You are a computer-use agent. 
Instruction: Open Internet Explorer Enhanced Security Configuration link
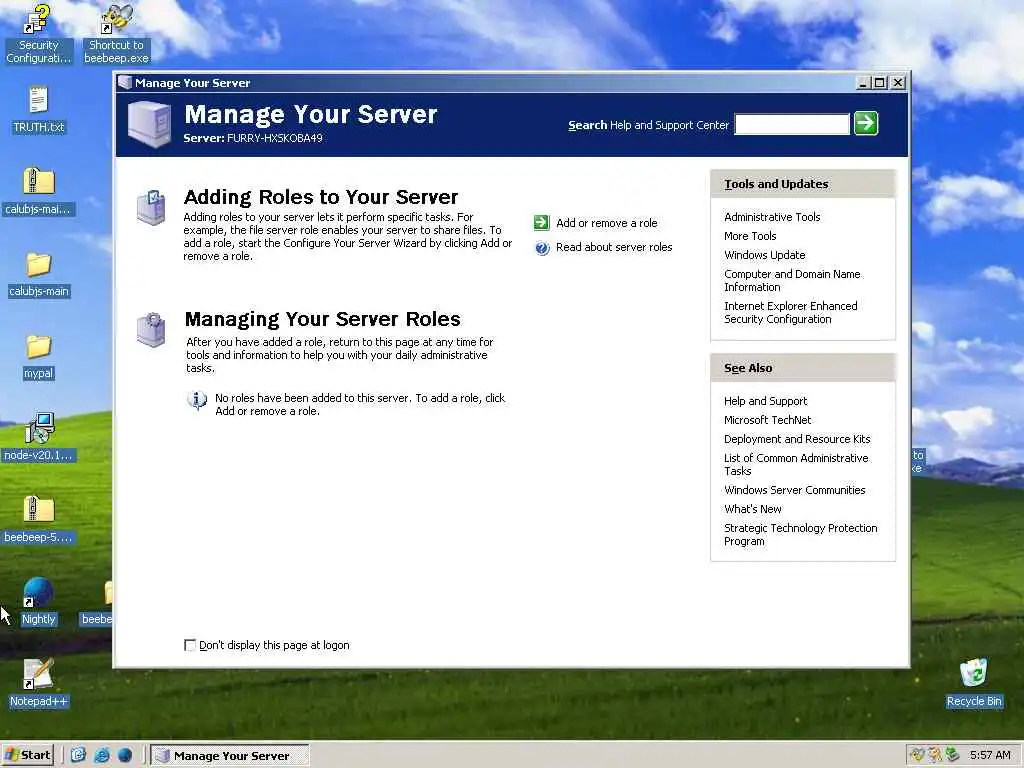(x=790, y=312)
